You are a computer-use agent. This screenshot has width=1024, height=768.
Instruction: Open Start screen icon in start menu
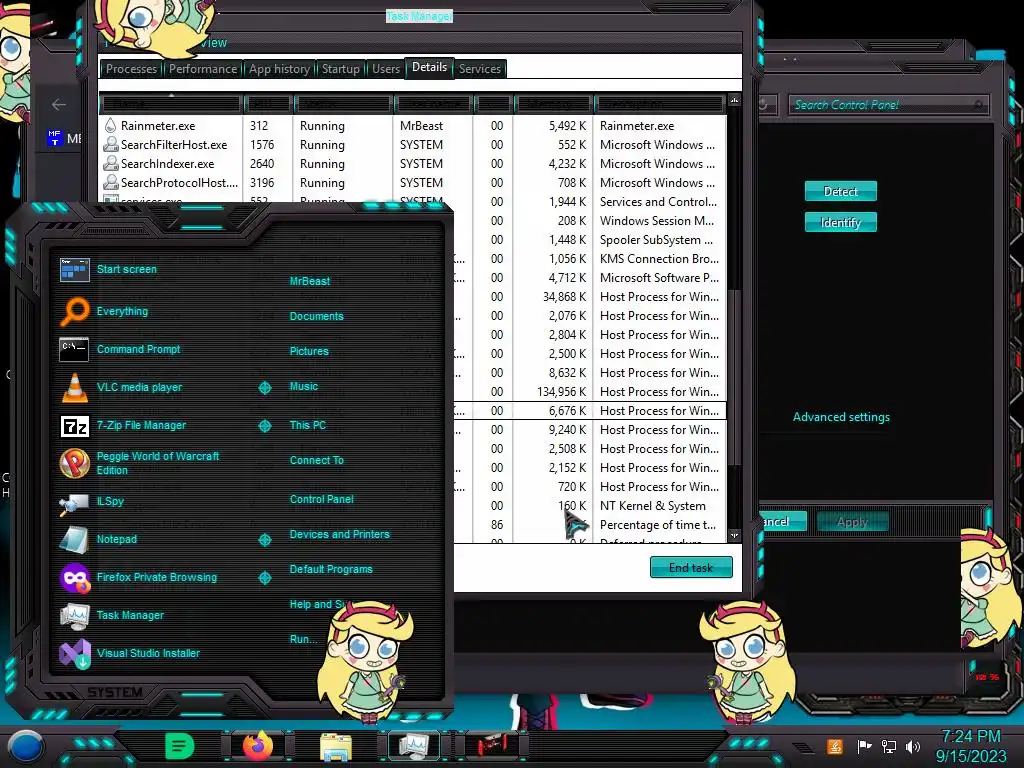click(74, 269)
